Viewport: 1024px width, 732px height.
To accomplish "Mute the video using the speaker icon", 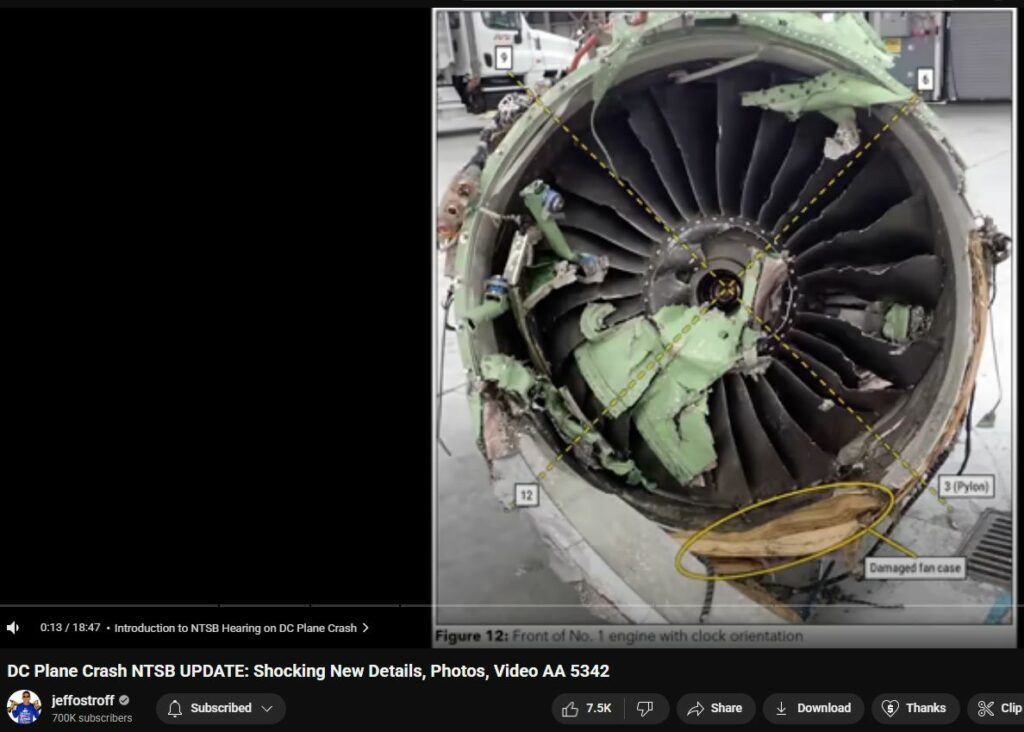I will [13, 628].
